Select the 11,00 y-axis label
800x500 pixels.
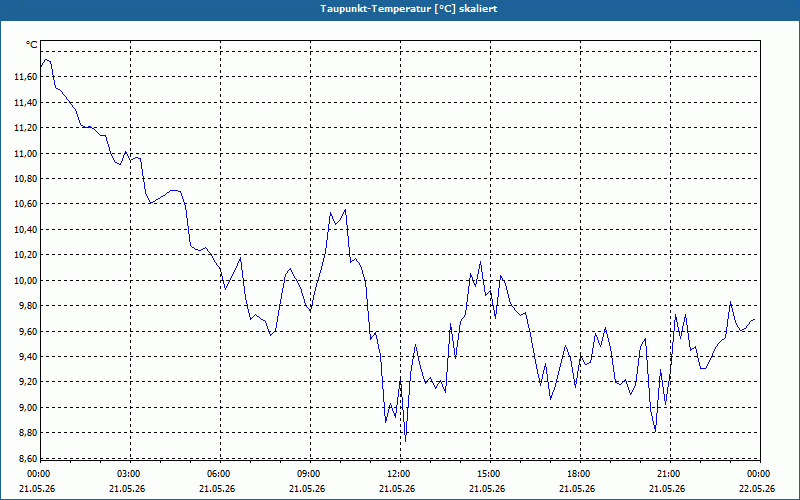pos(26,154)
